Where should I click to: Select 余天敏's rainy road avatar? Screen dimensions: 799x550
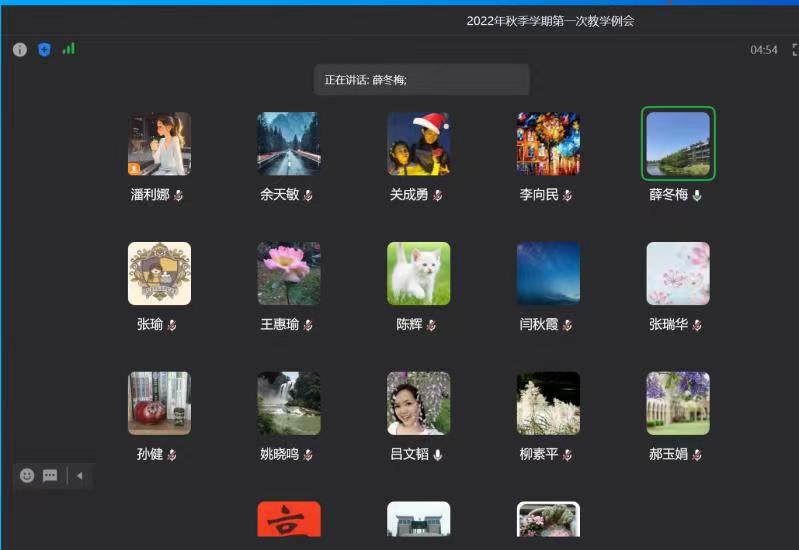[289, 143]
